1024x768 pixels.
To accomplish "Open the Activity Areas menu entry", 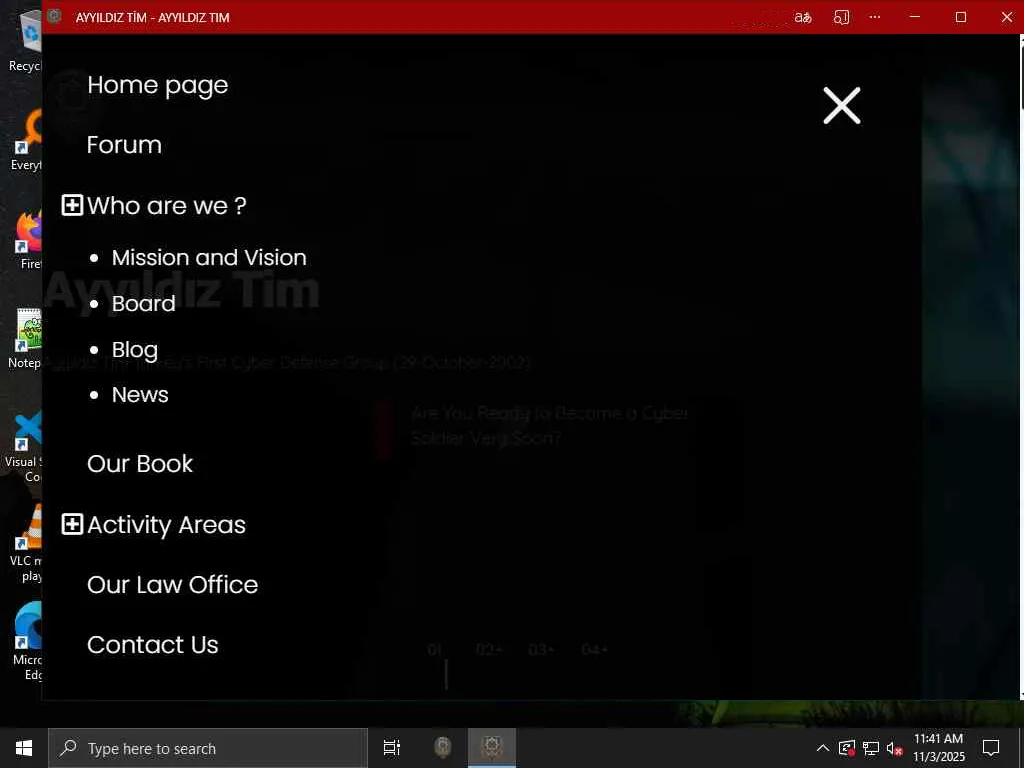I will point(166,525).
